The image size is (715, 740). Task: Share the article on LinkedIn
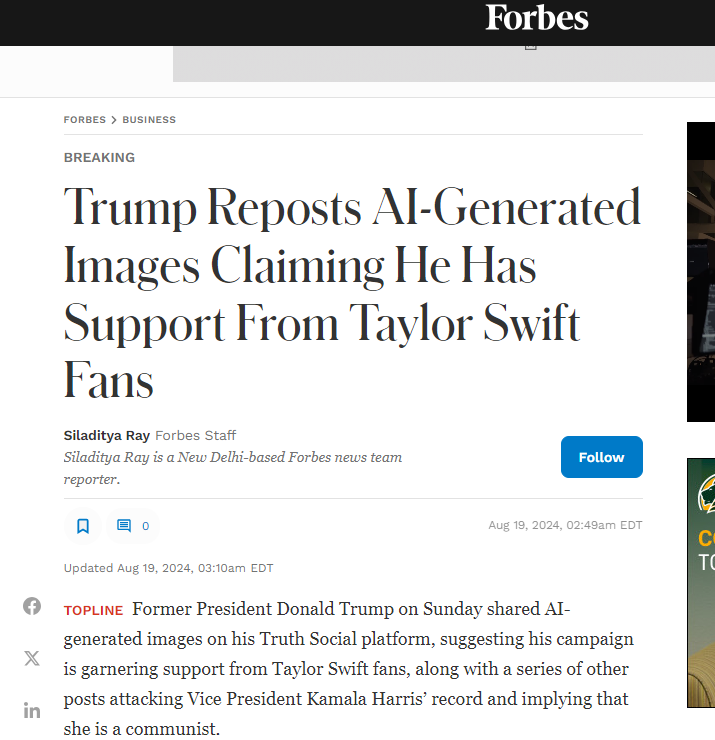point(32,710)
